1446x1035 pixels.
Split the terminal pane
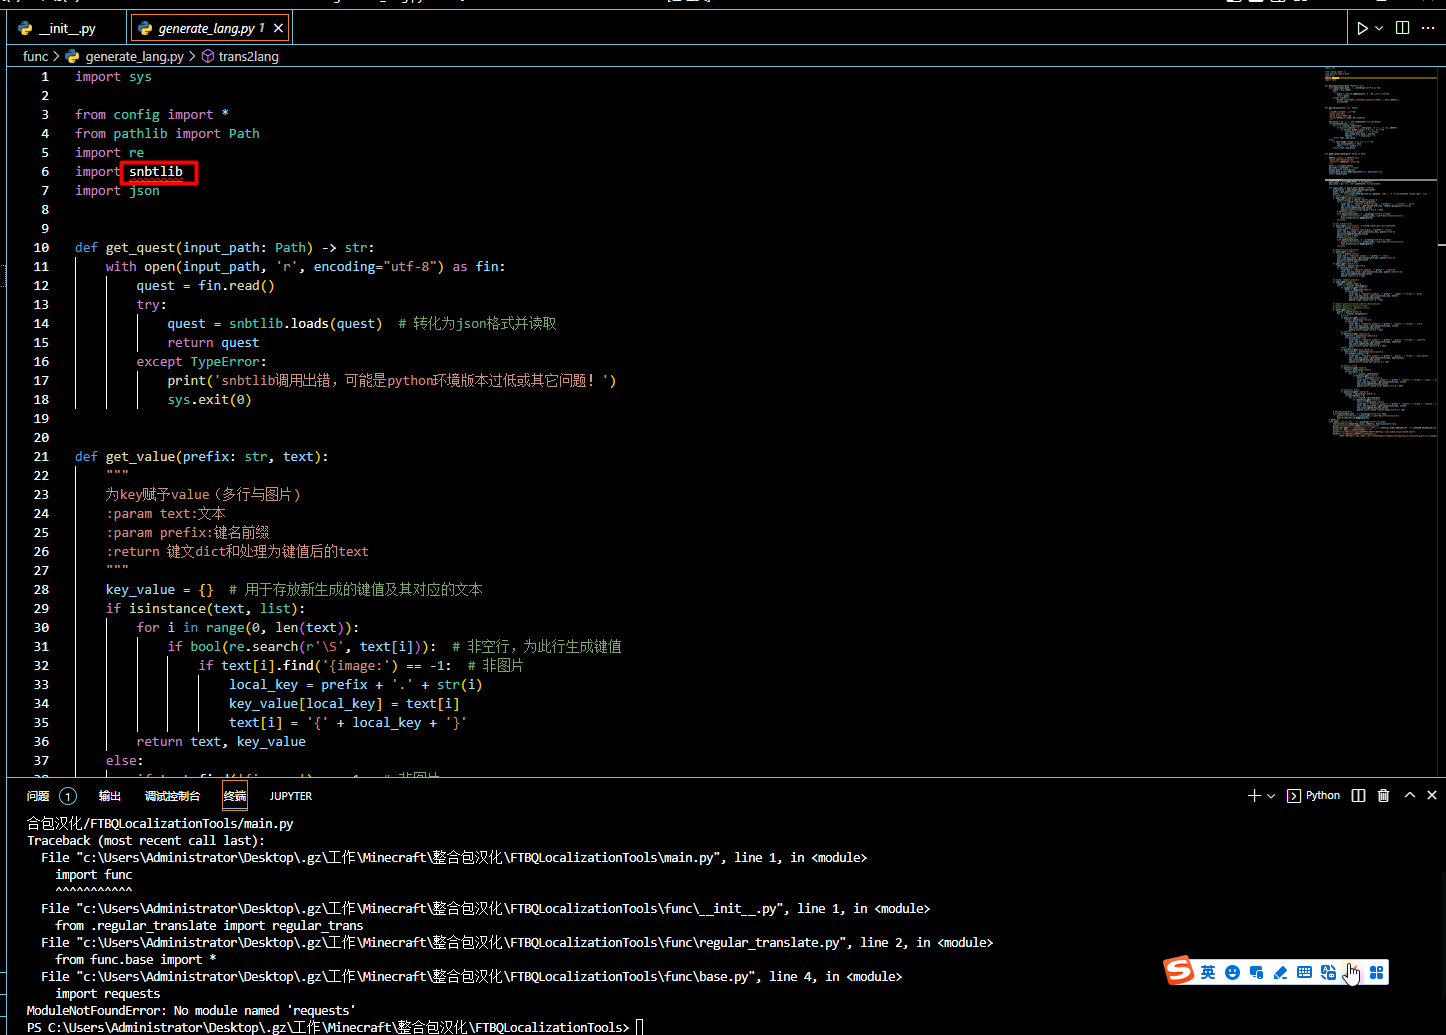pos(1357,795)
